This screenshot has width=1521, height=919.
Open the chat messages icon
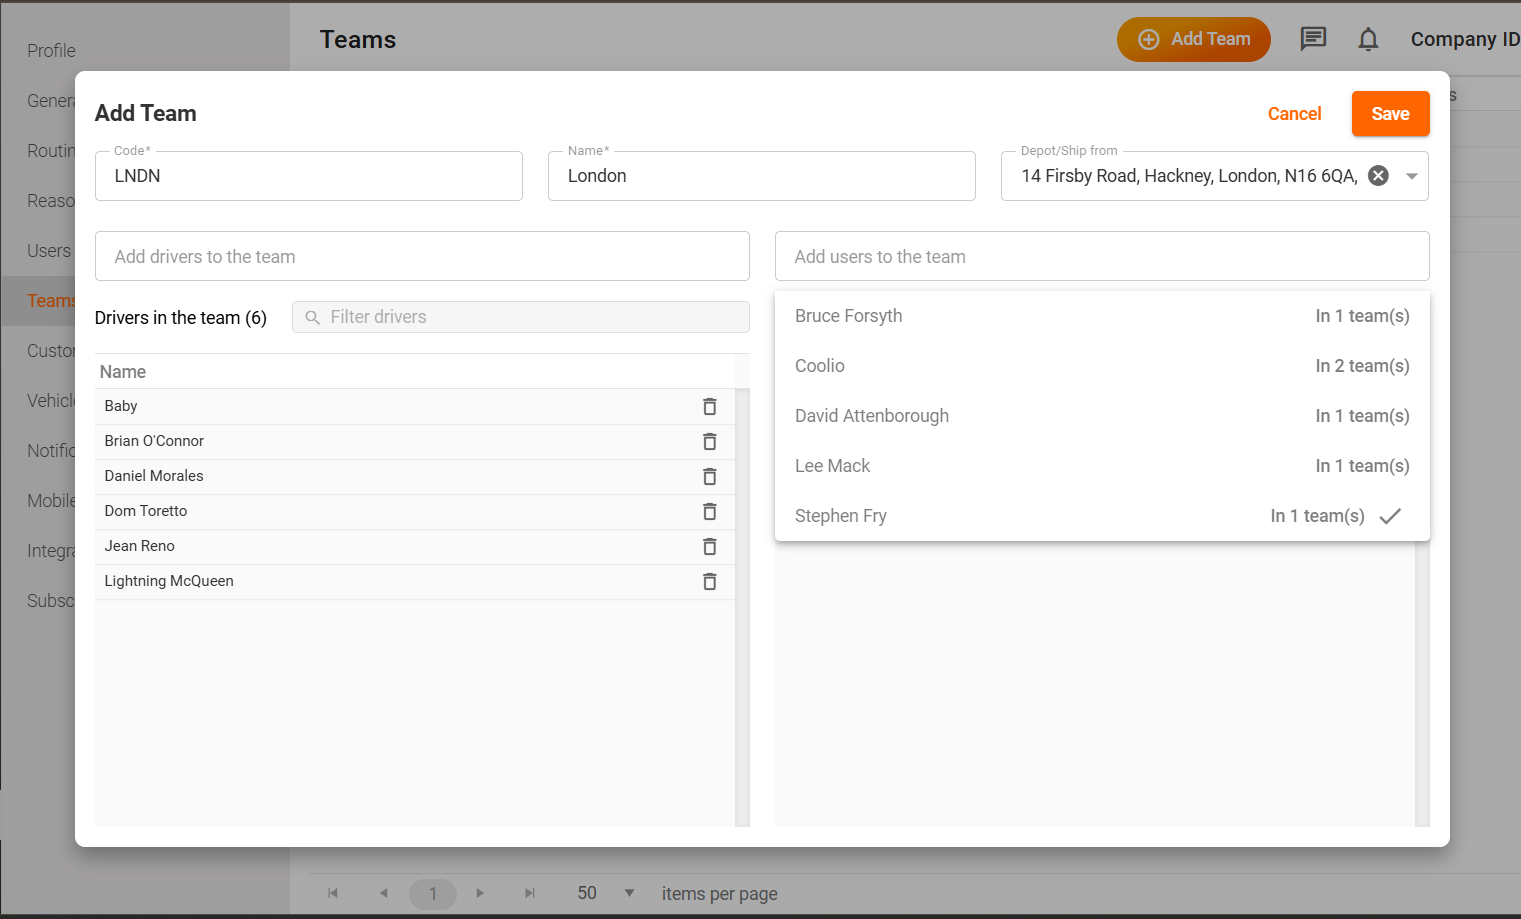[1312, 39]
